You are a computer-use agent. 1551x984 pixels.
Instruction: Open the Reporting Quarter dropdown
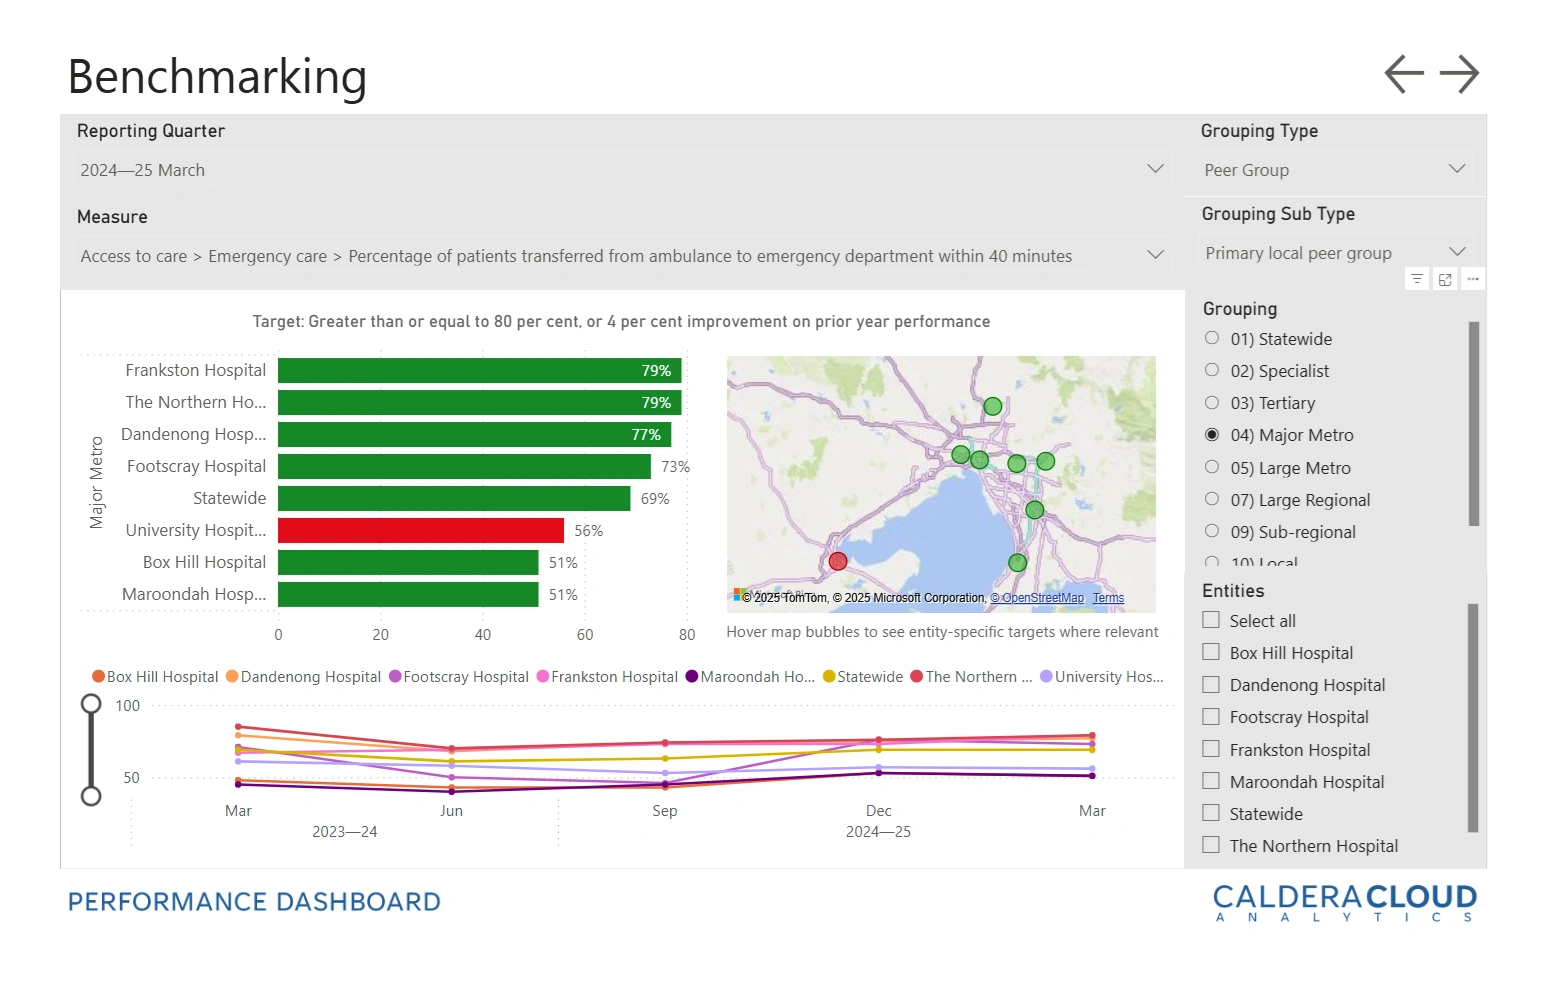(x=622, y=170)
